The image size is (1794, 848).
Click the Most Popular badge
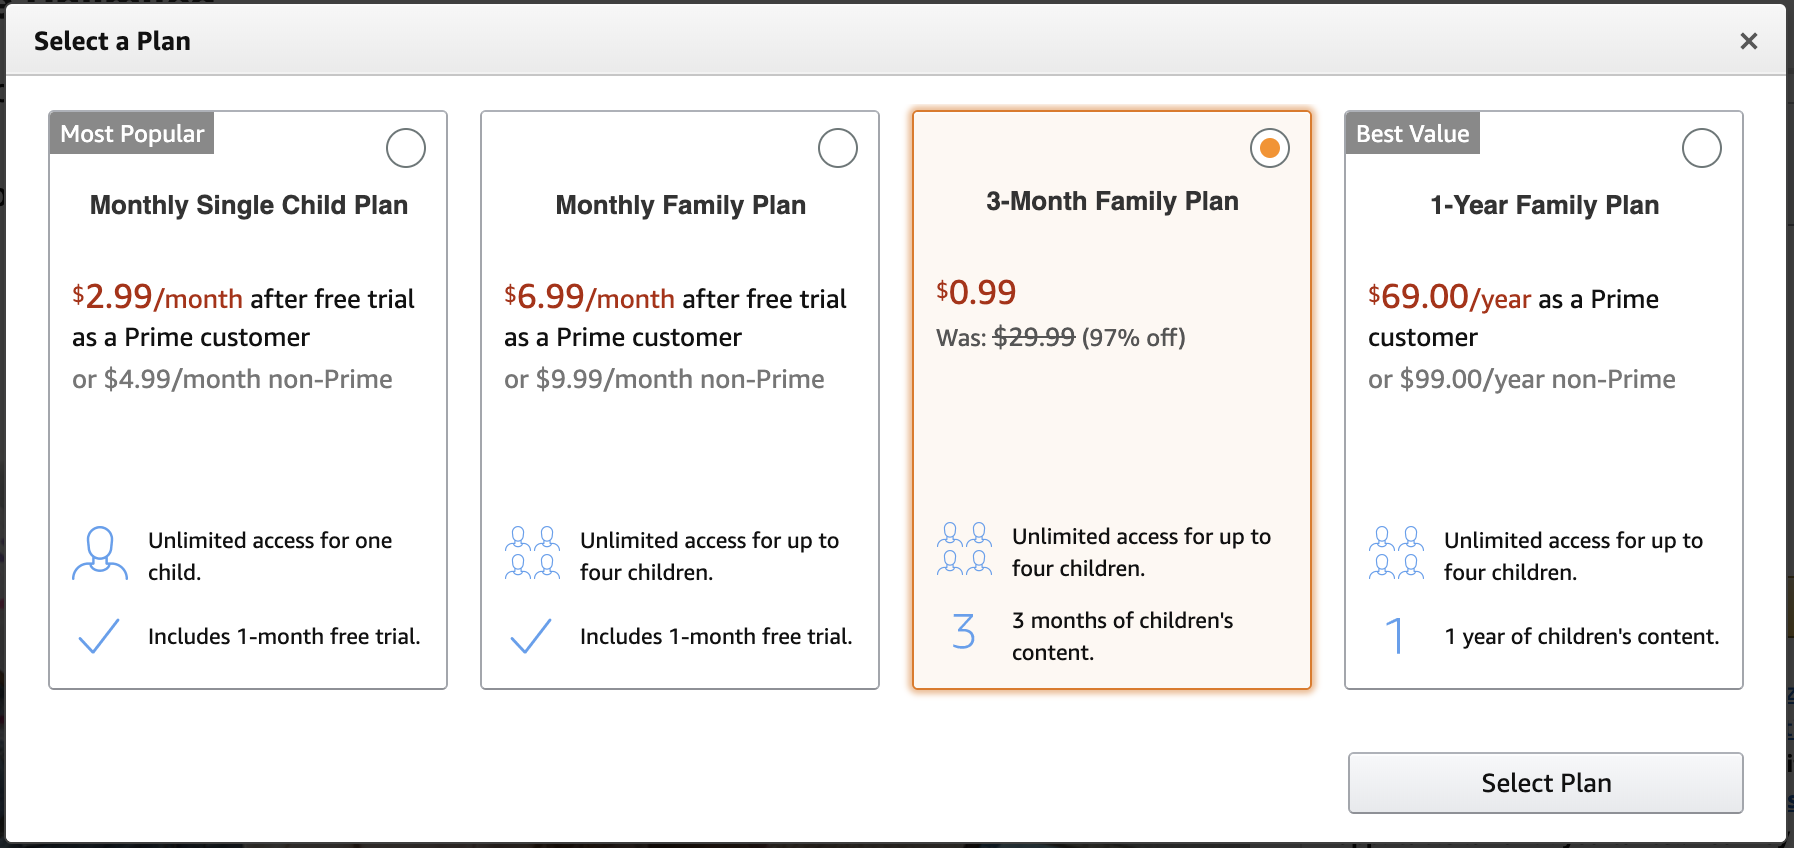point(131,133)
